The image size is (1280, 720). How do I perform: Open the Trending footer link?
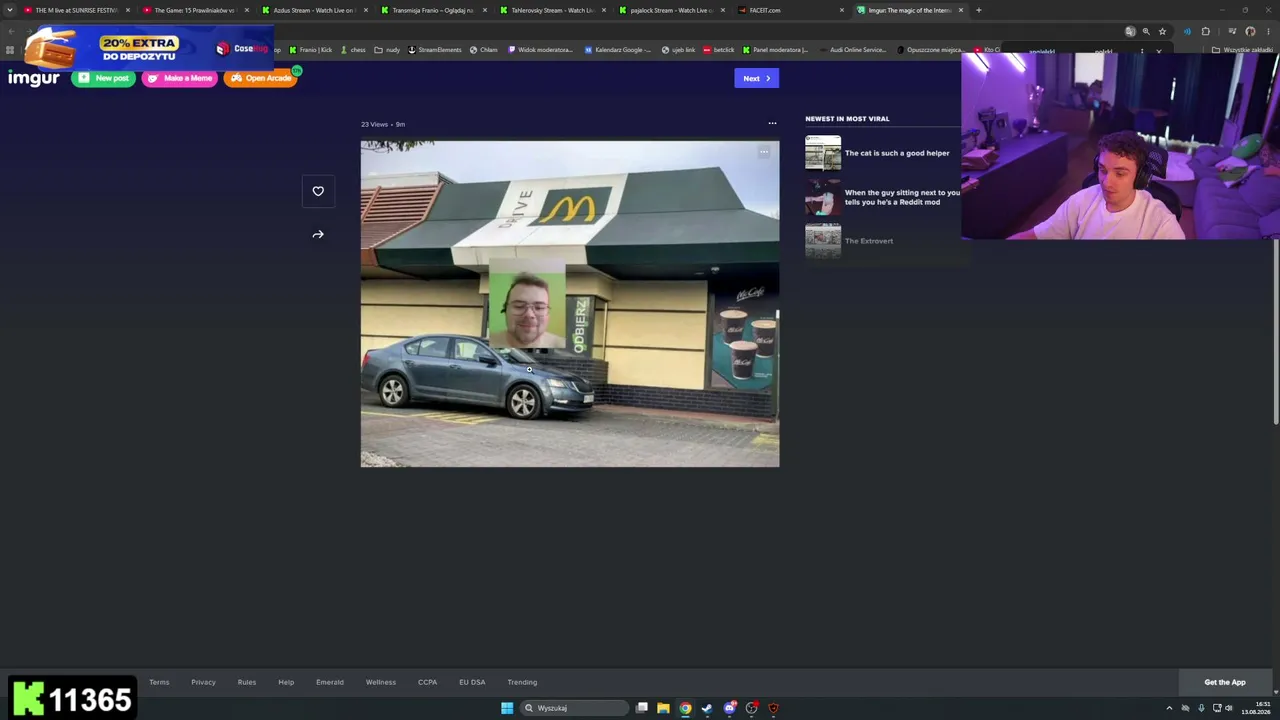(522, 682)
